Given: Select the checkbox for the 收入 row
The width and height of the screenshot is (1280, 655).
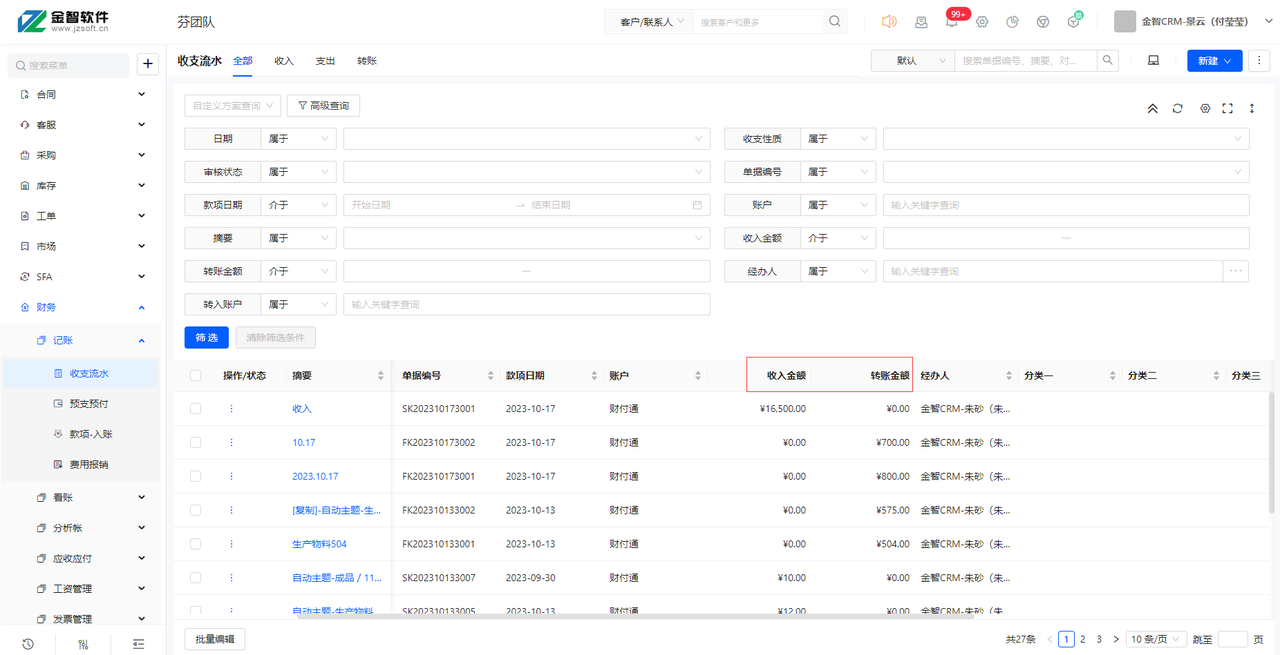Looking at the screenshot, I should pyautogui.click(x=195, y=408).
